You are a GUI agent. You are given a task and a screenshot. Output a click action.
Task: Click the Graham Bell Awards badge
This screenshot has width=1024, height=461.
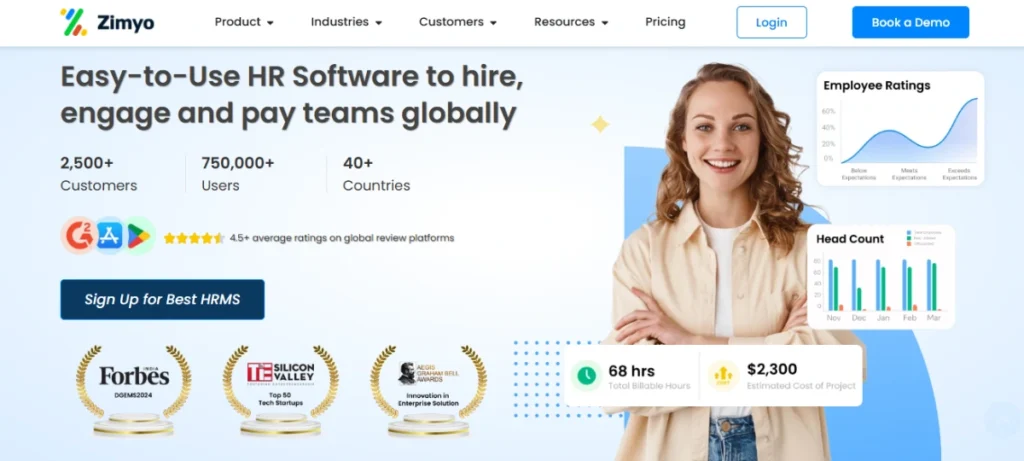click(x=428, y=390)
